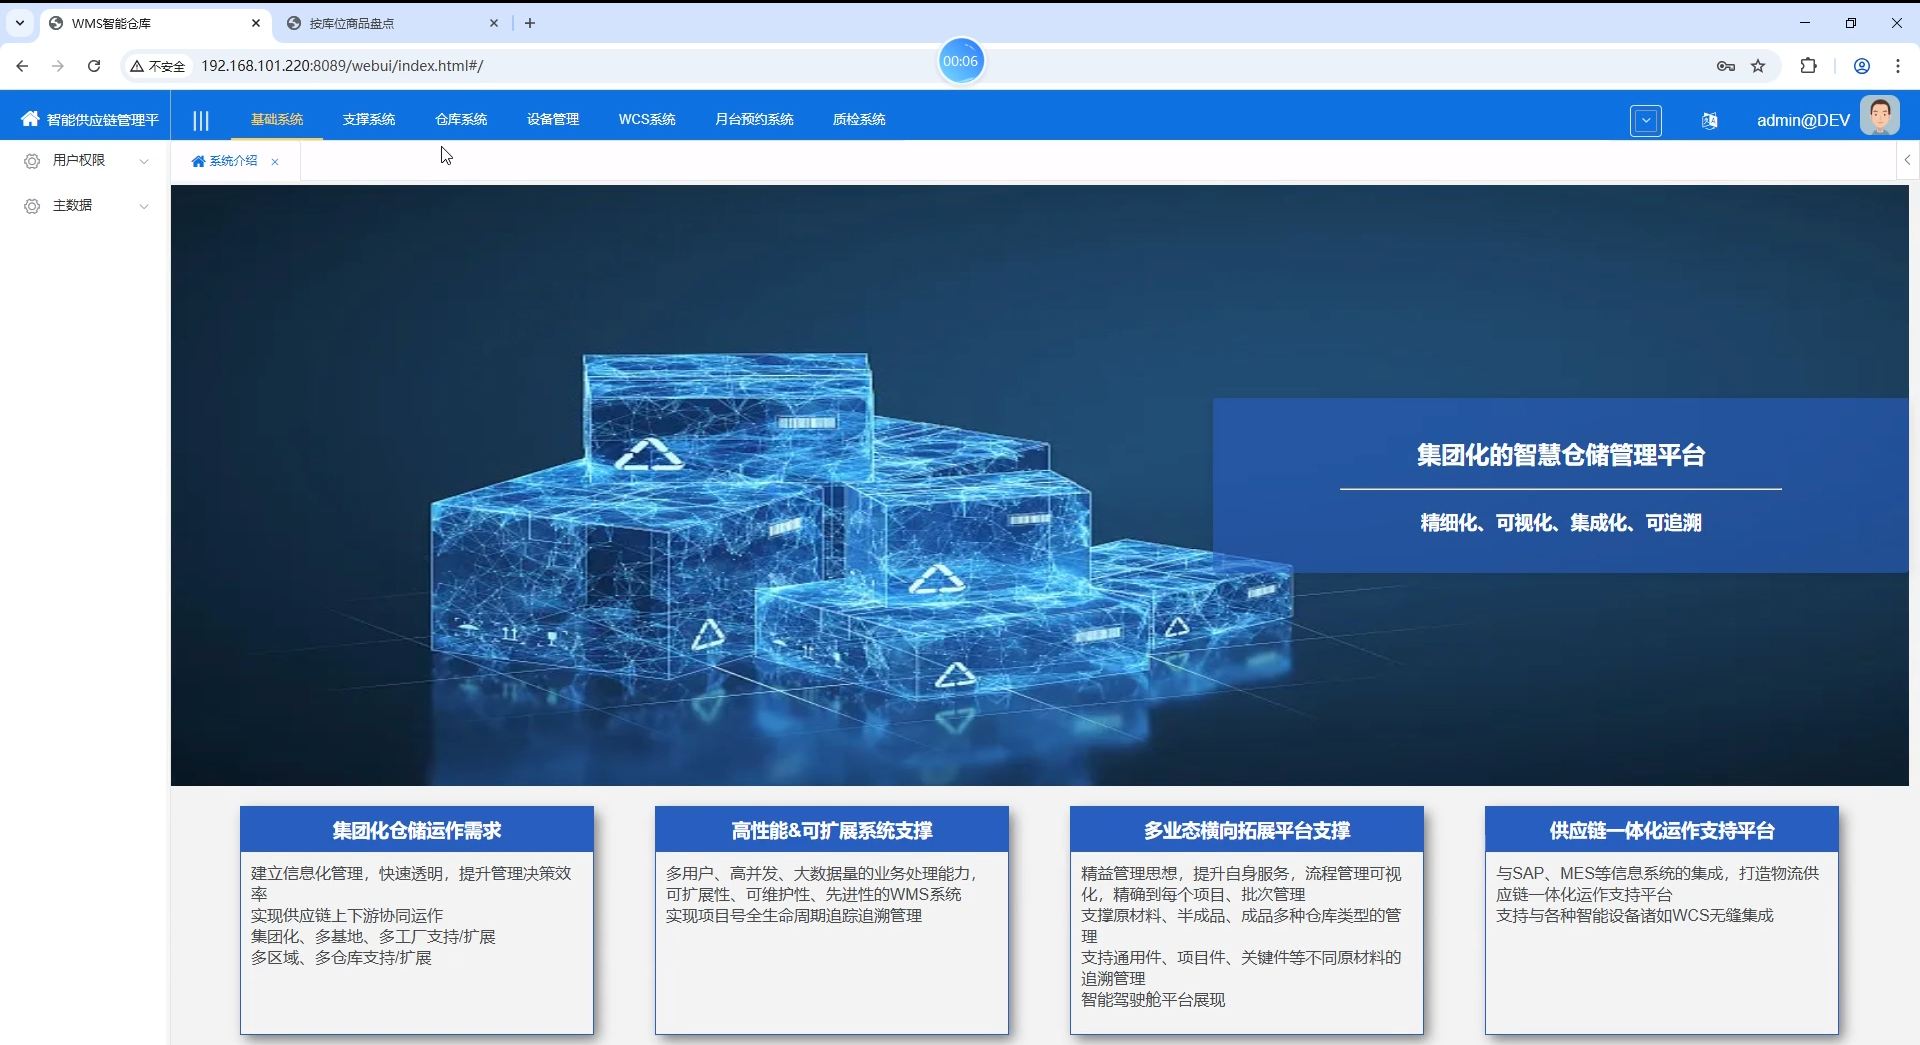Open the WCS系统 menu item

coord(646,119)
